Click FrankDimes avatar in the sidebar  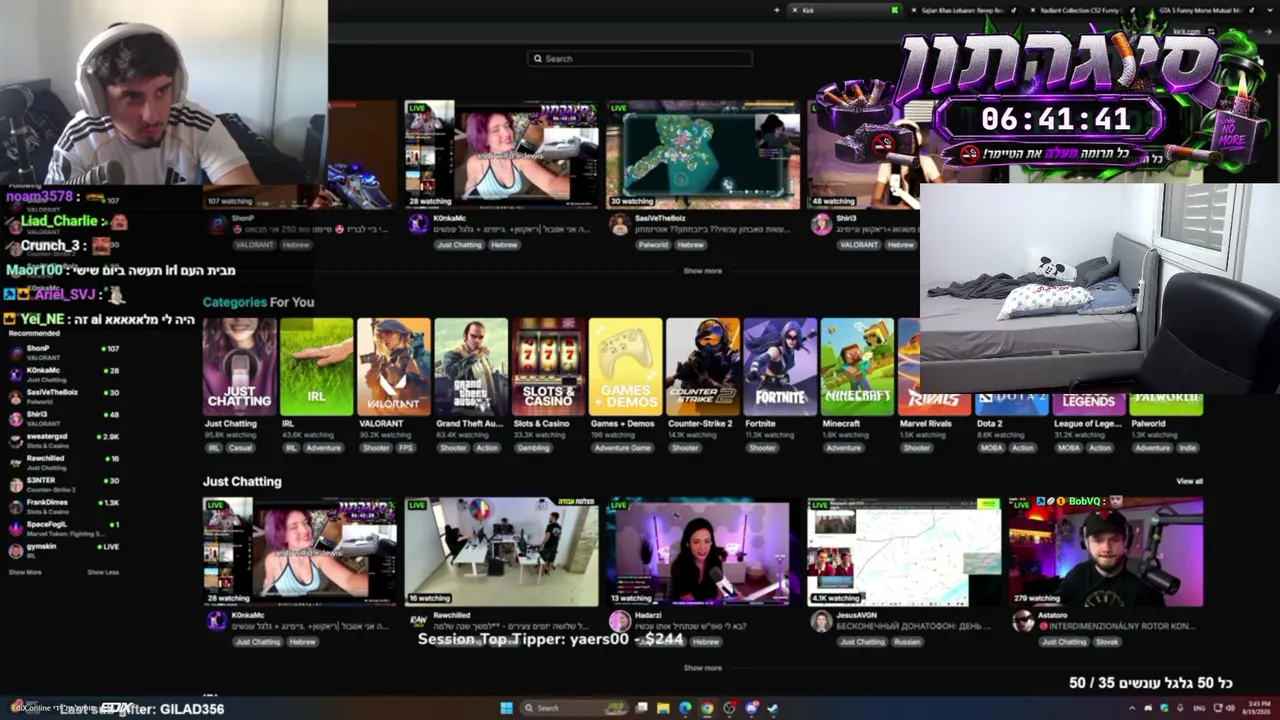pos(16,506)
